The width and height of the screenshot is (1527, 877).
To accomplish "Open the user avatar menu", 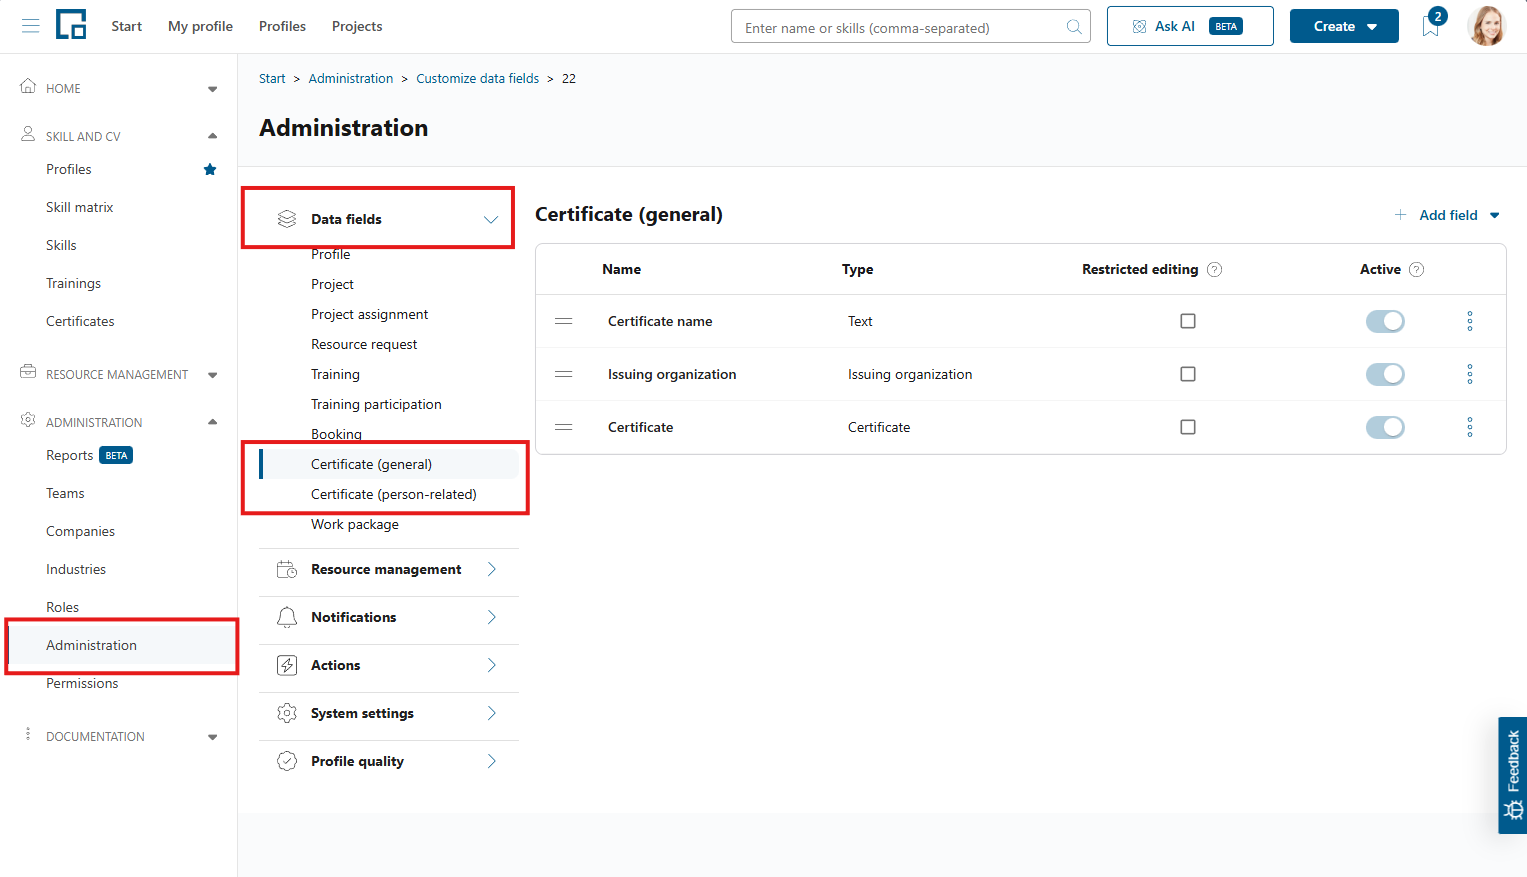I will pyautogui.click(x=1486, y=26).
